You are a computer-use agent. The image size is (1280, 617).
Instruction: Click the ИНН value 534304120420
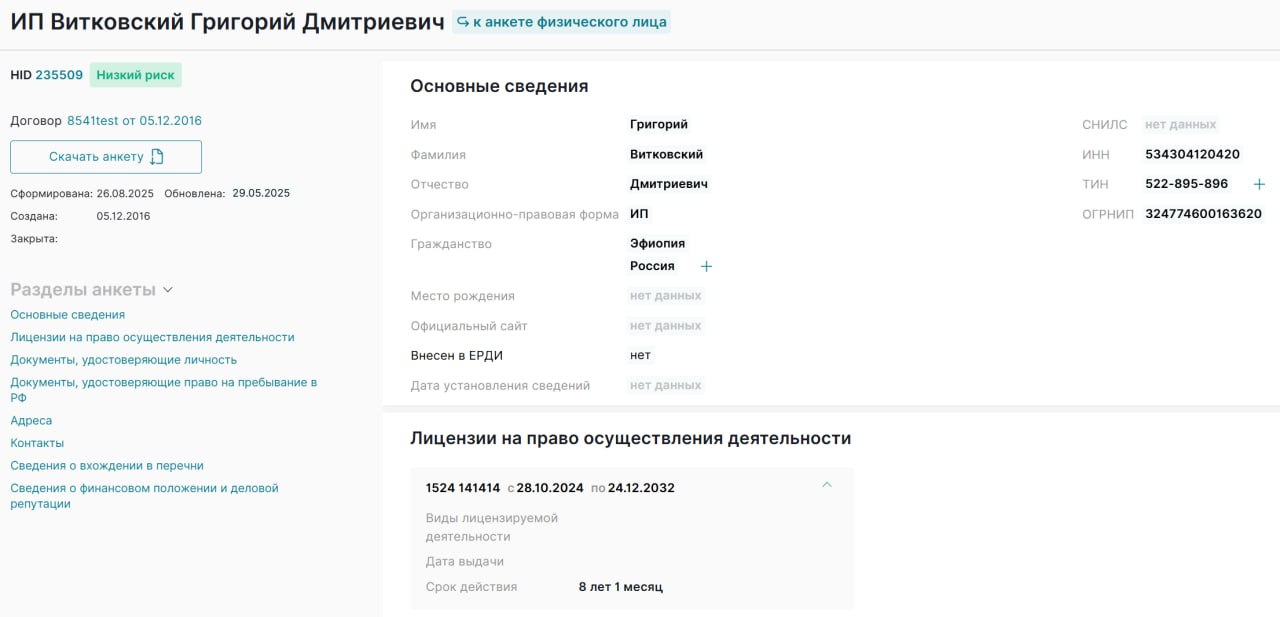[1192, 155]
